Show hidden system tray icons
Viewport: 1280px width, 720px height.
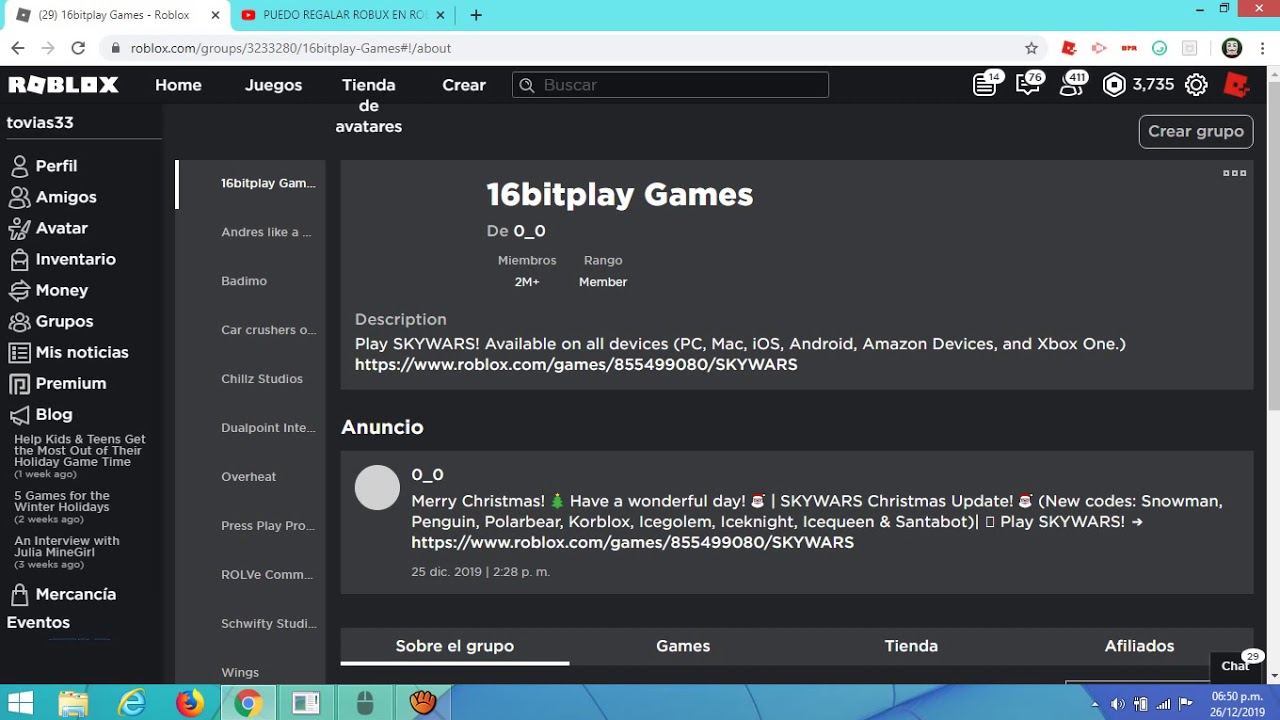tap(1095, 704)
